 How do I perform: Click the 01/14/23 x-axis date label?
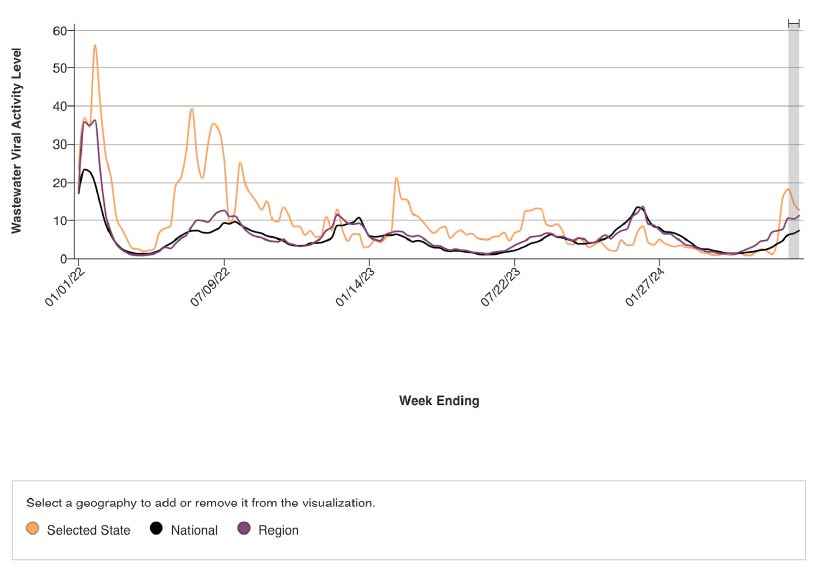click(x=353, y=284)
